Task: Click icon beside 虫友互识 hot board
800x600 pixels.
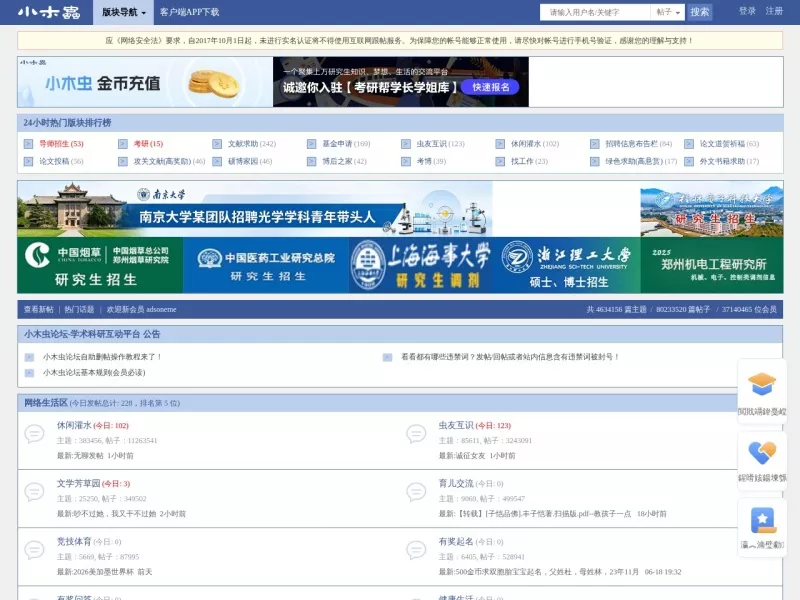Action: point(406,144)
